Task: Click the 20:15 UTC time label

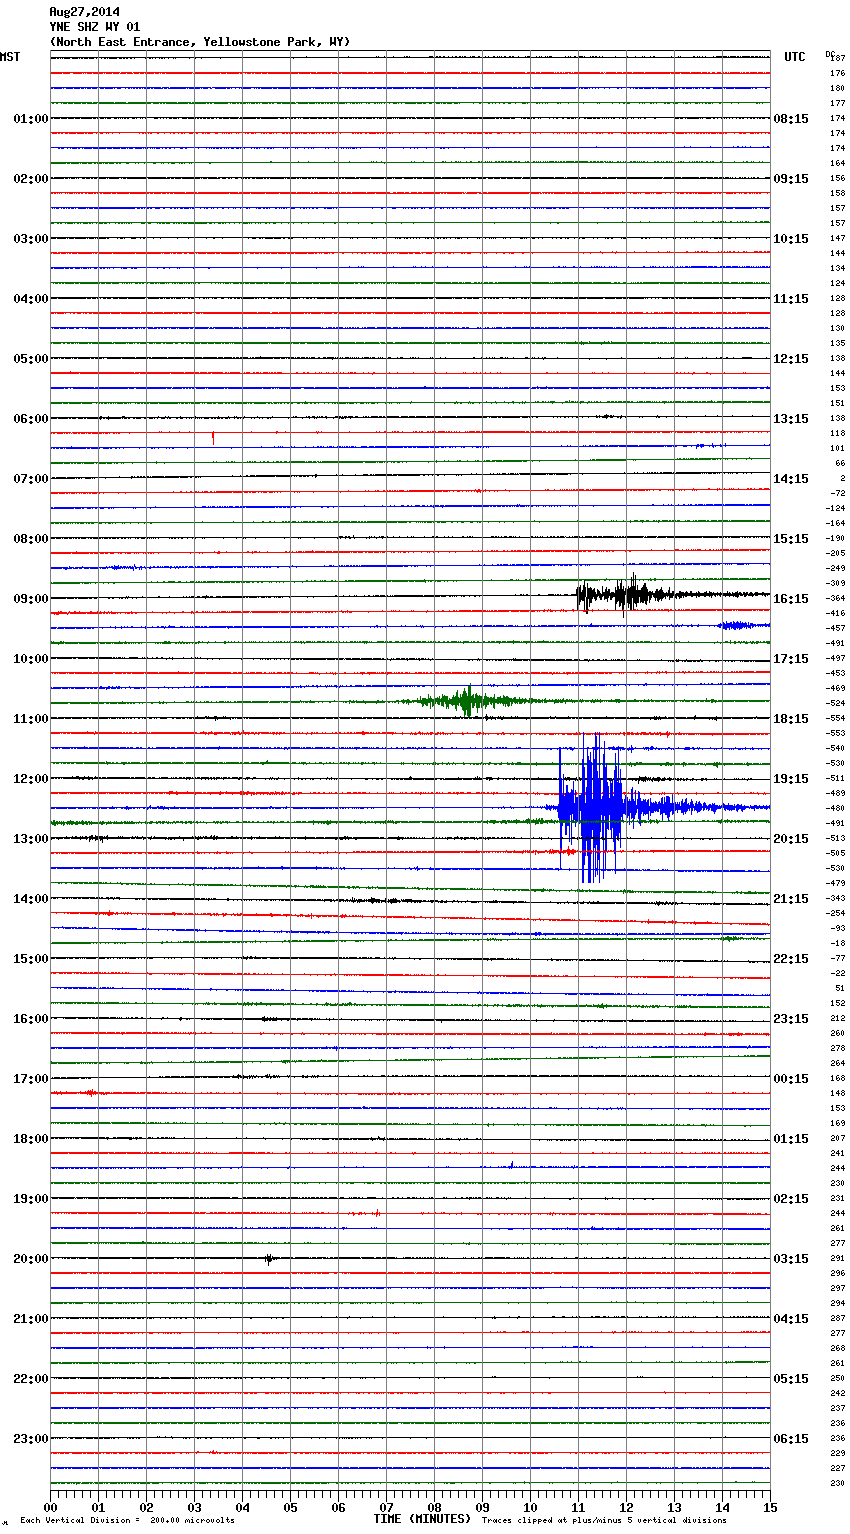Action: click(x=791, y=839)
